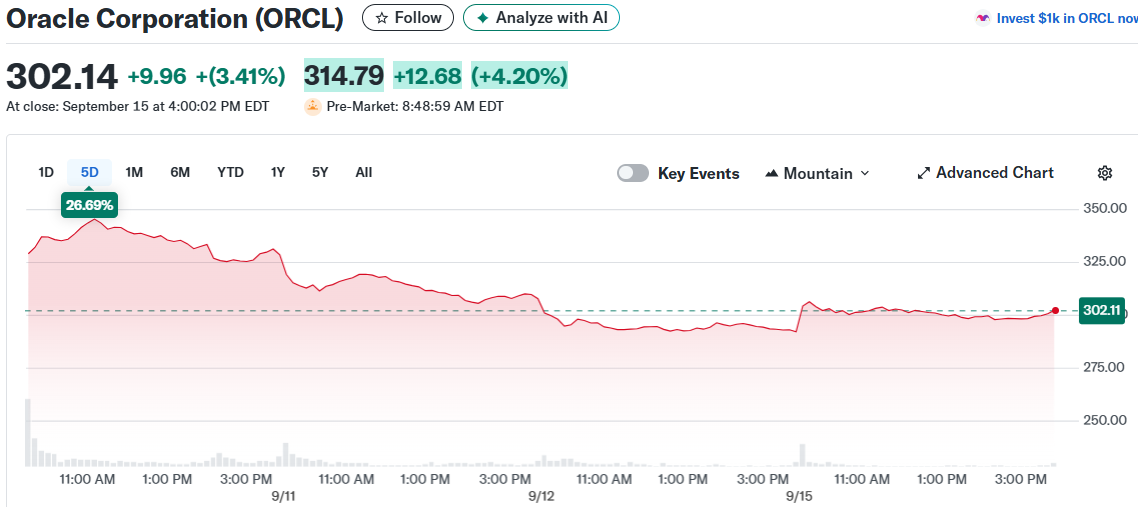Click the 9/11 date label on axis
Screen dimensions: 1138x507
tap(283, 497)
